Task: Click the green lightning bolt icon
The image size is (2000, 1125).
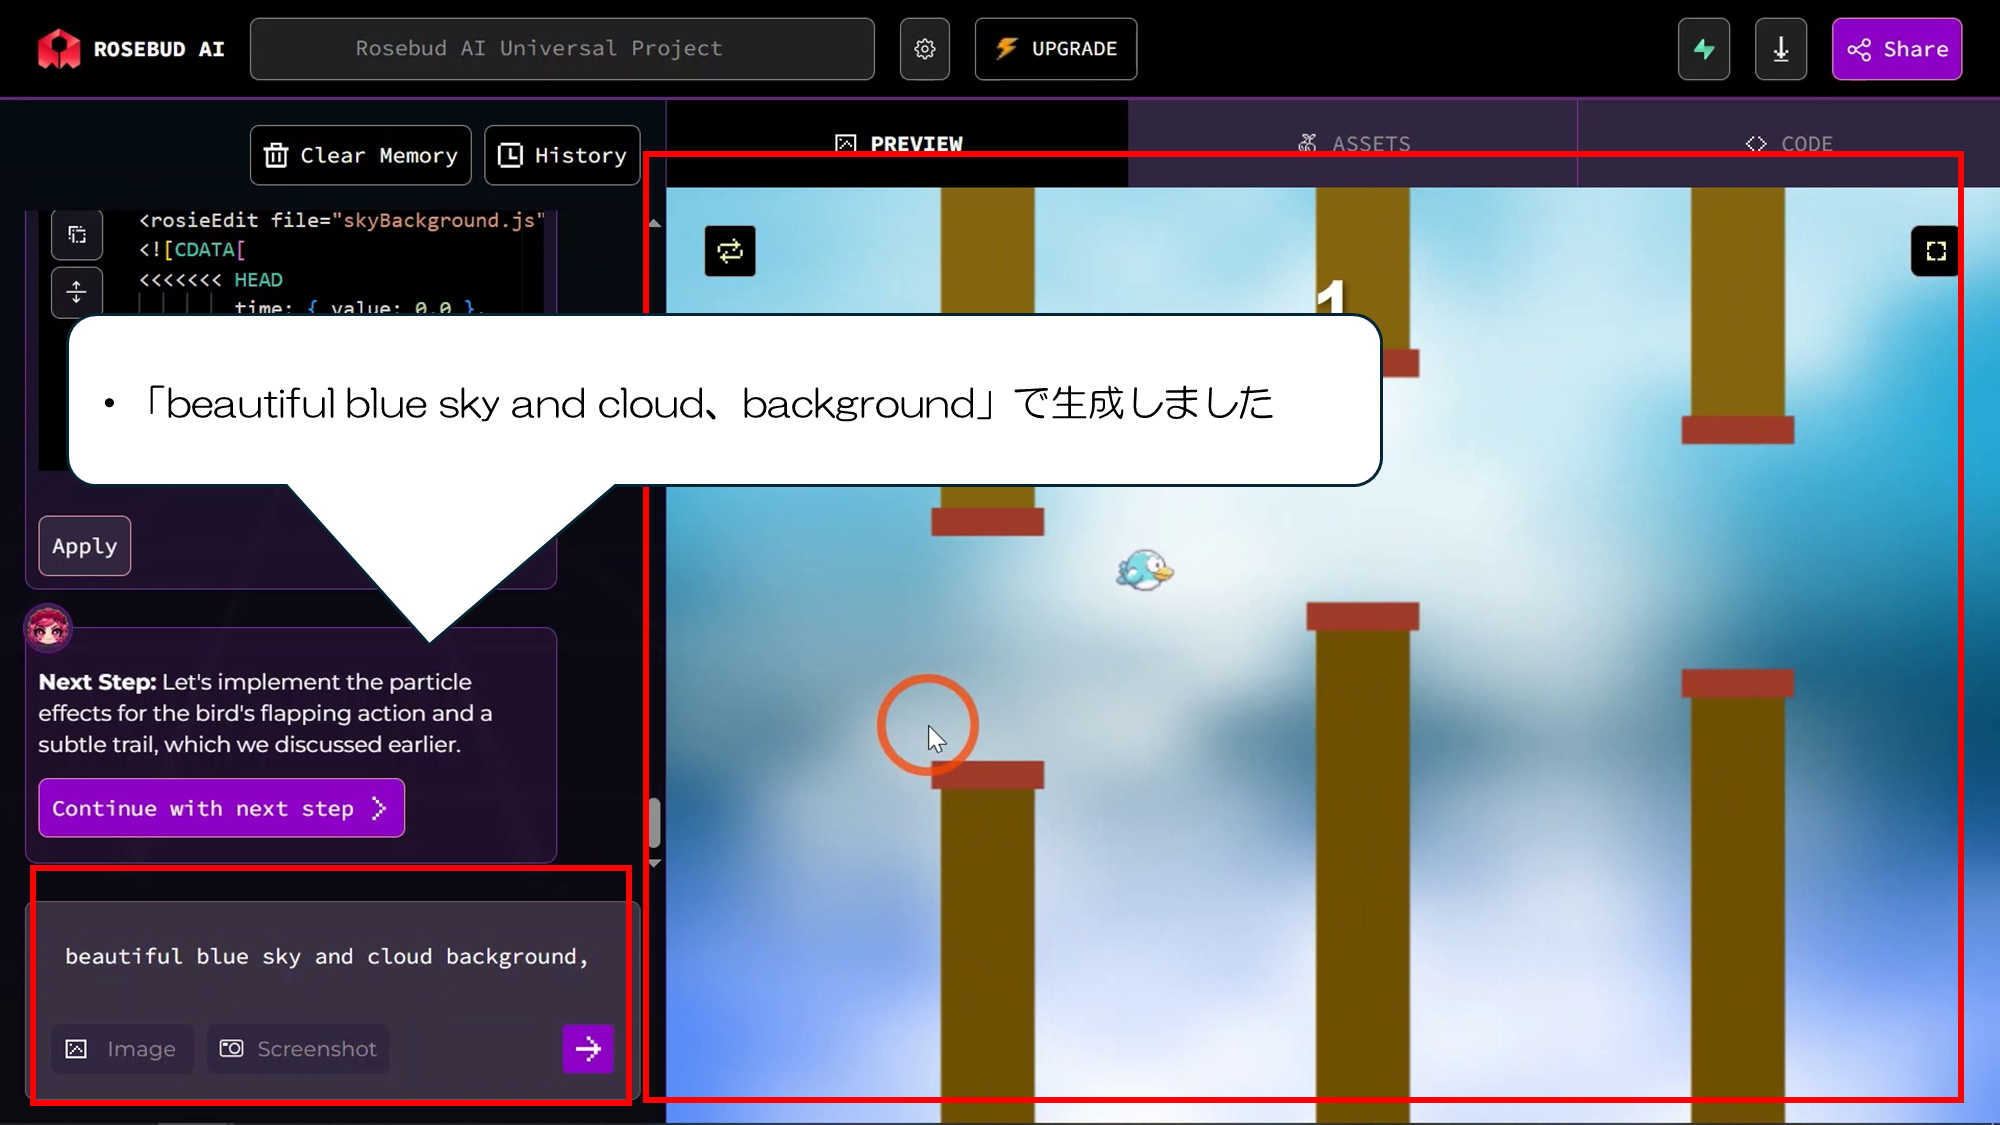Action: 1704,49
